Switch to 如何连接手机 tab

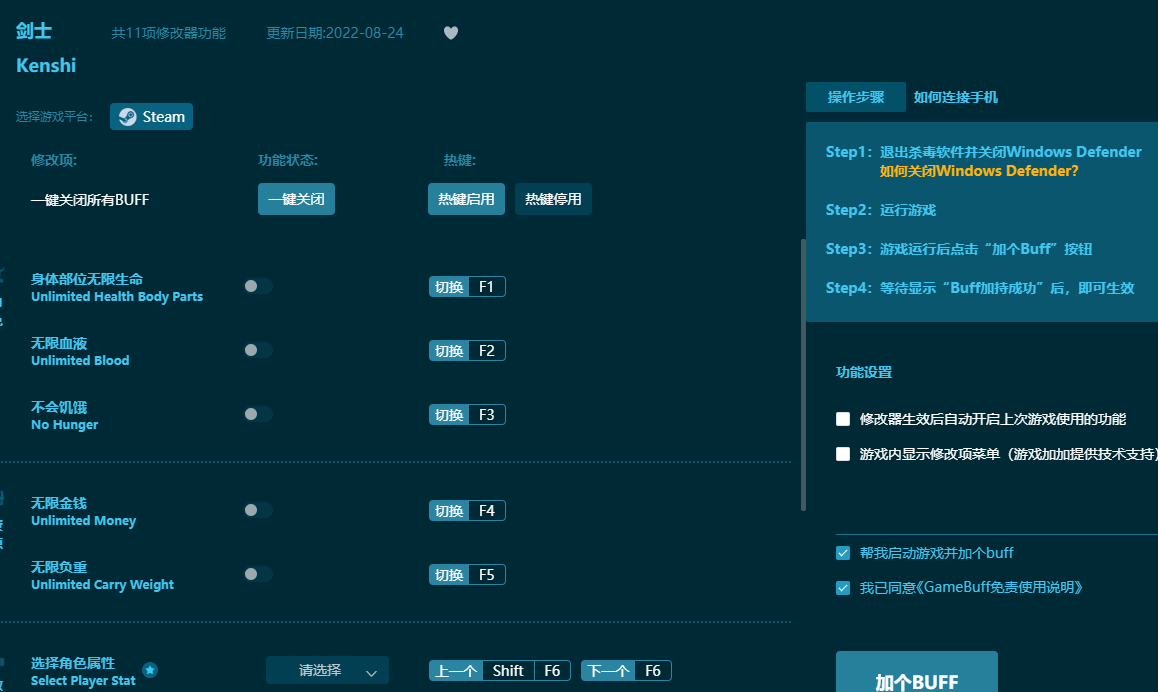[x=955, y=97]
